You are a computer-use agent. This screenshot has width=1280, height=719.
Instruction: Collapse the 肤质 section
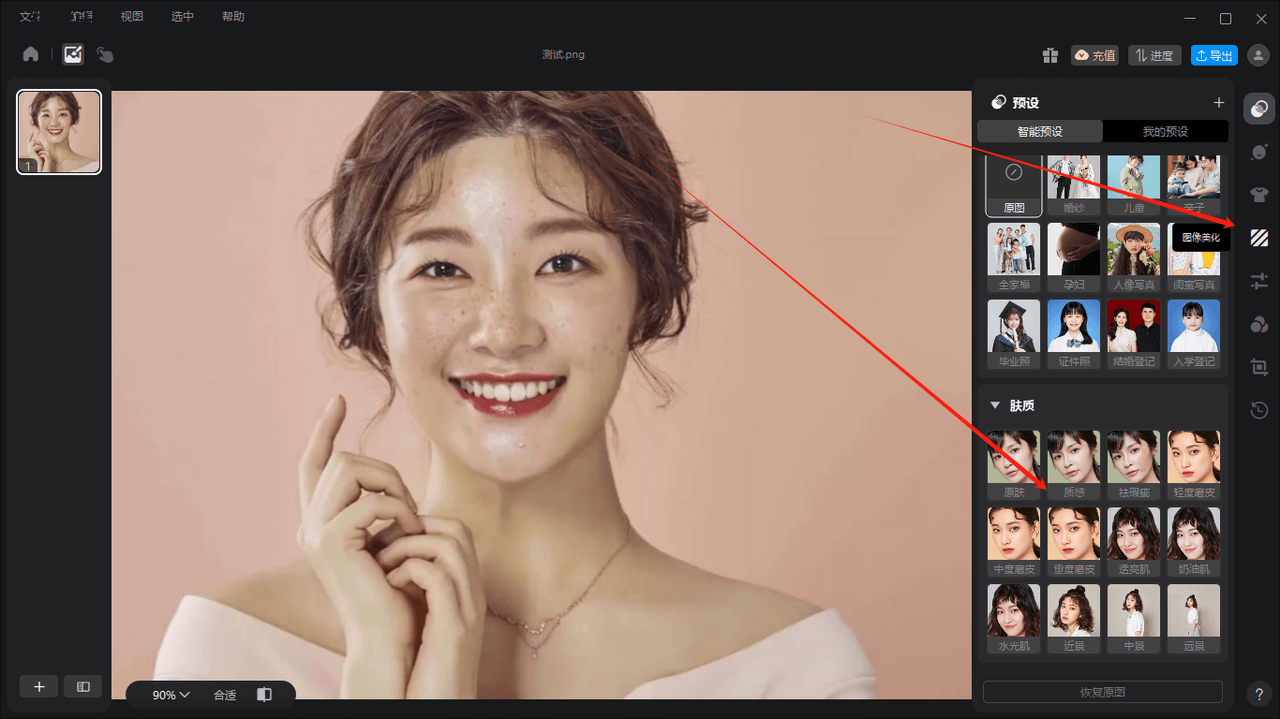point(995,406)
